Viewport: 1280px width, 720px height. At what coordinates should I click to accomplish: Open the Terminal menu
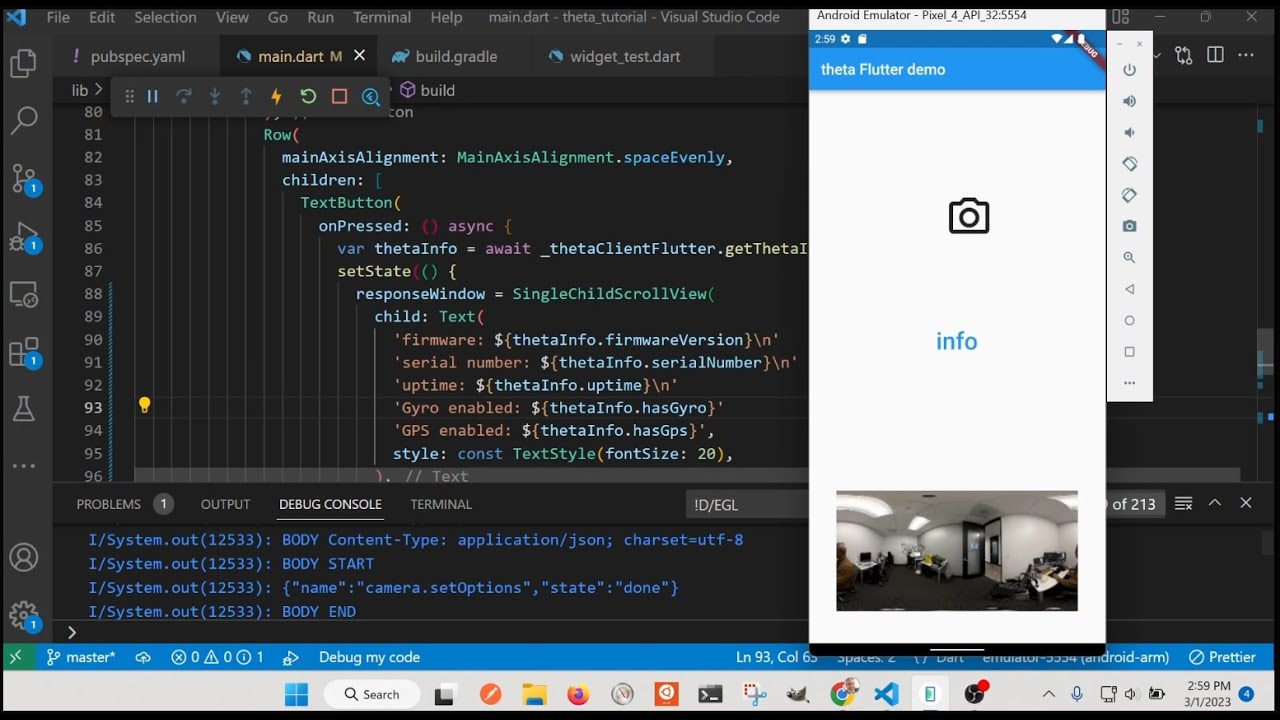pos(381,17)
